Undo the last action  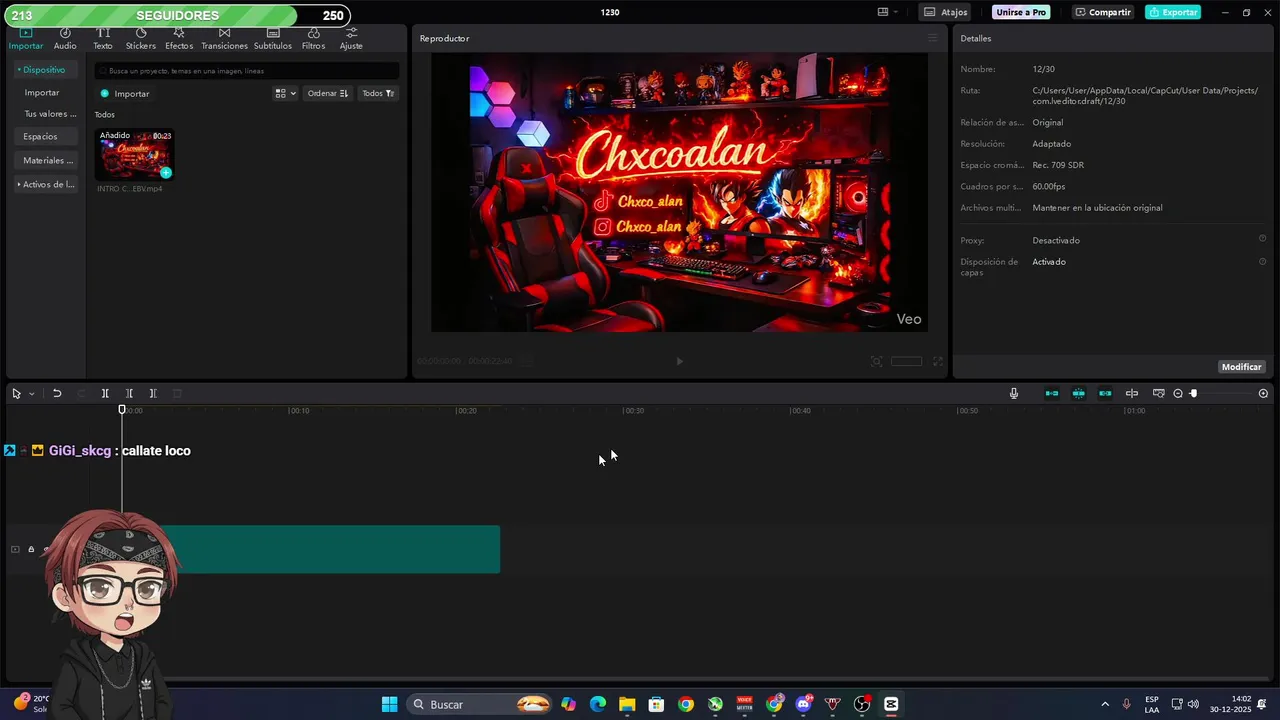point(57,393)
